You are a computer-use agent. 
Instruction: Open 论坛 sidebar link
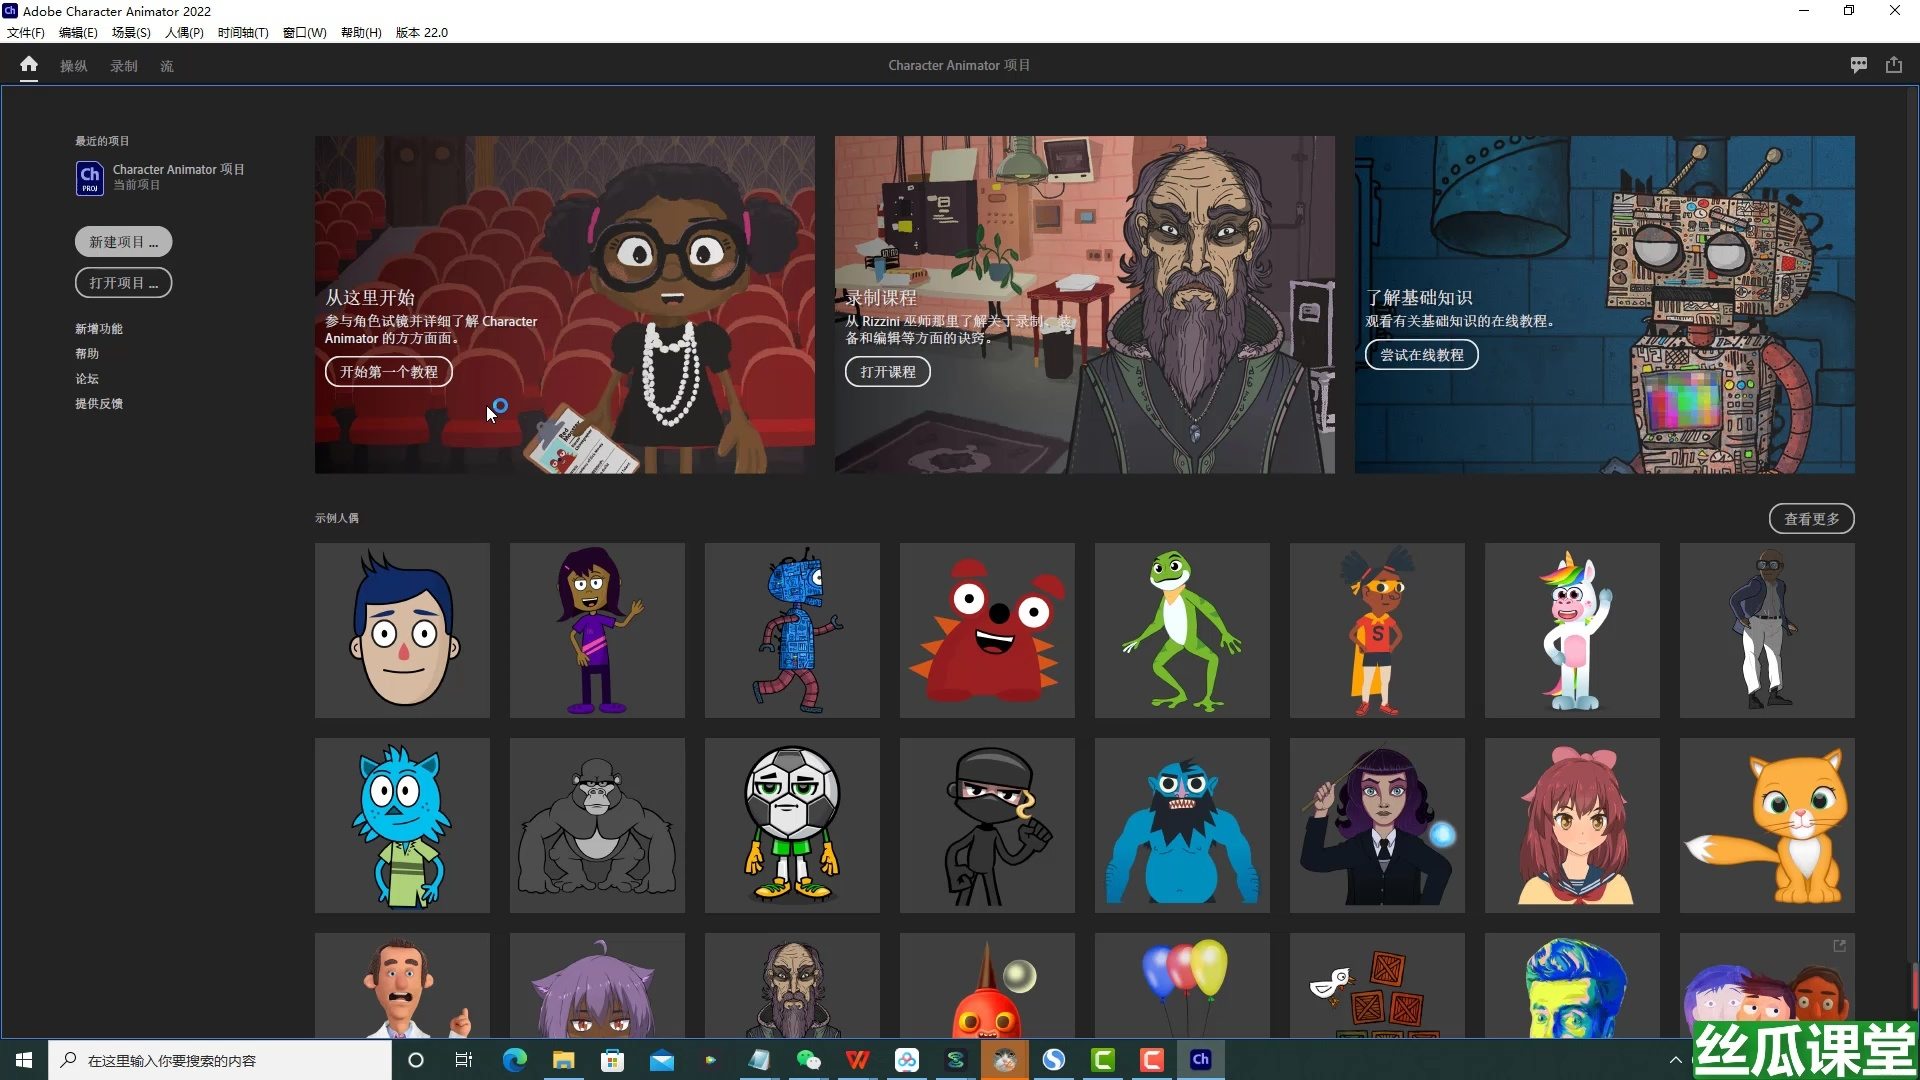coord(87,379)
